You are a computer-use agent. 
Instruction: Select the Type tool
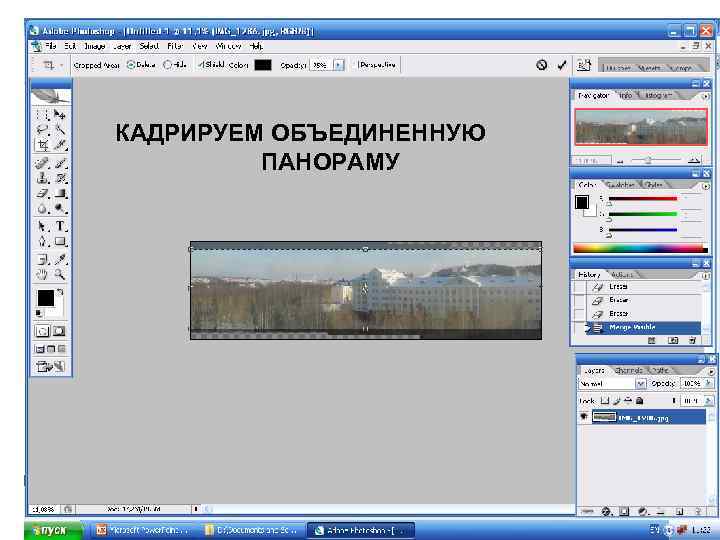point(60,226)
